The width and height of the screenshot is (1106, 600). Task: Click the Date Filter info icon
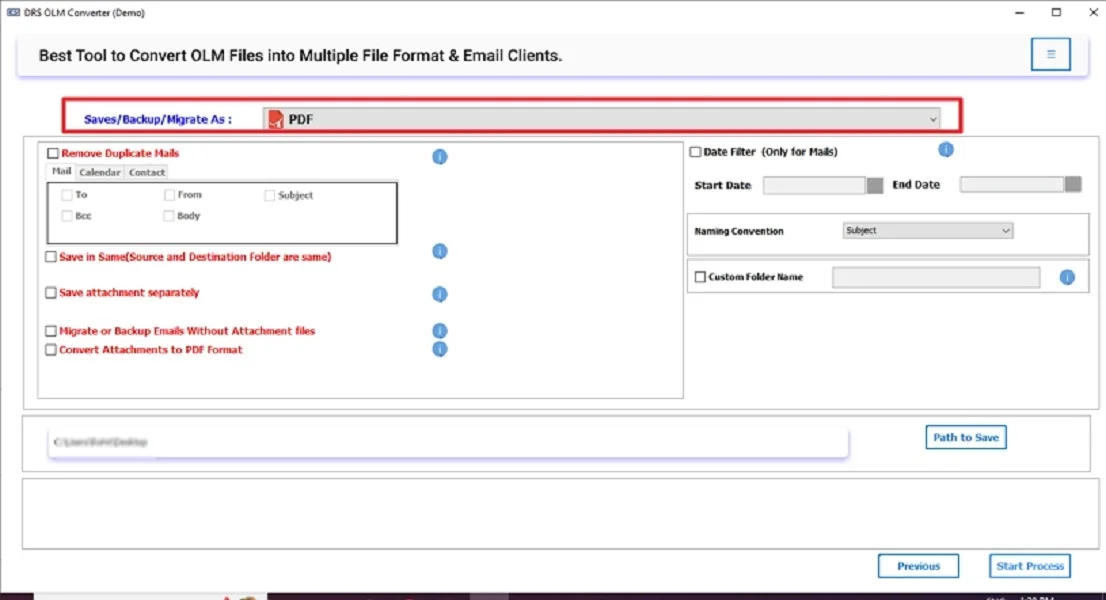pos(945,149)
